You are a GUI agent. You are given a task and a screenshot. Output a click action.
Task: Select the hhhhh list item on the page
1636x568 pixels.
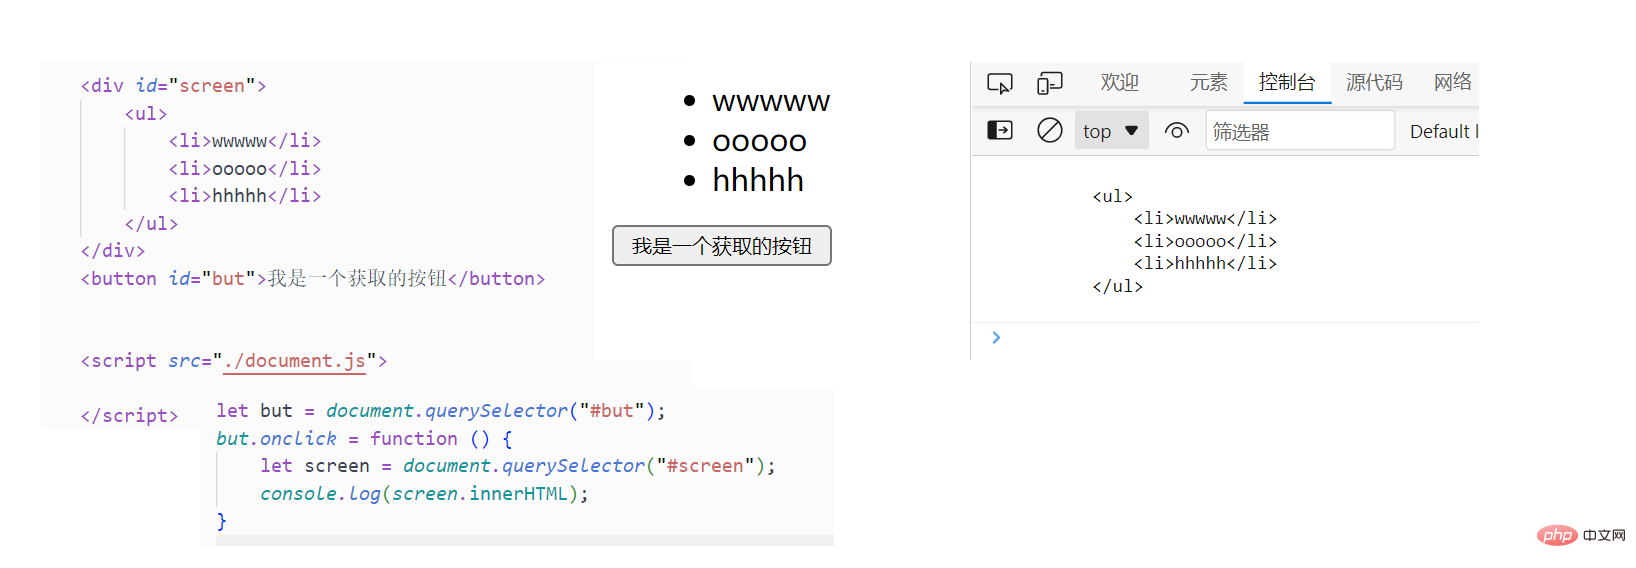758,180
